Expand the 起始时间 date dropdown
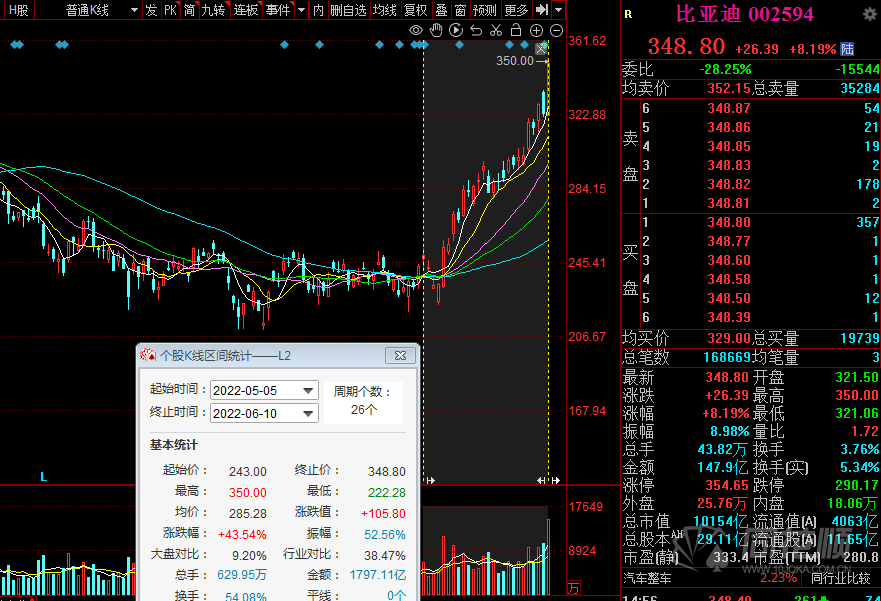This screenshot has width=881, height=601. (308, 390)
